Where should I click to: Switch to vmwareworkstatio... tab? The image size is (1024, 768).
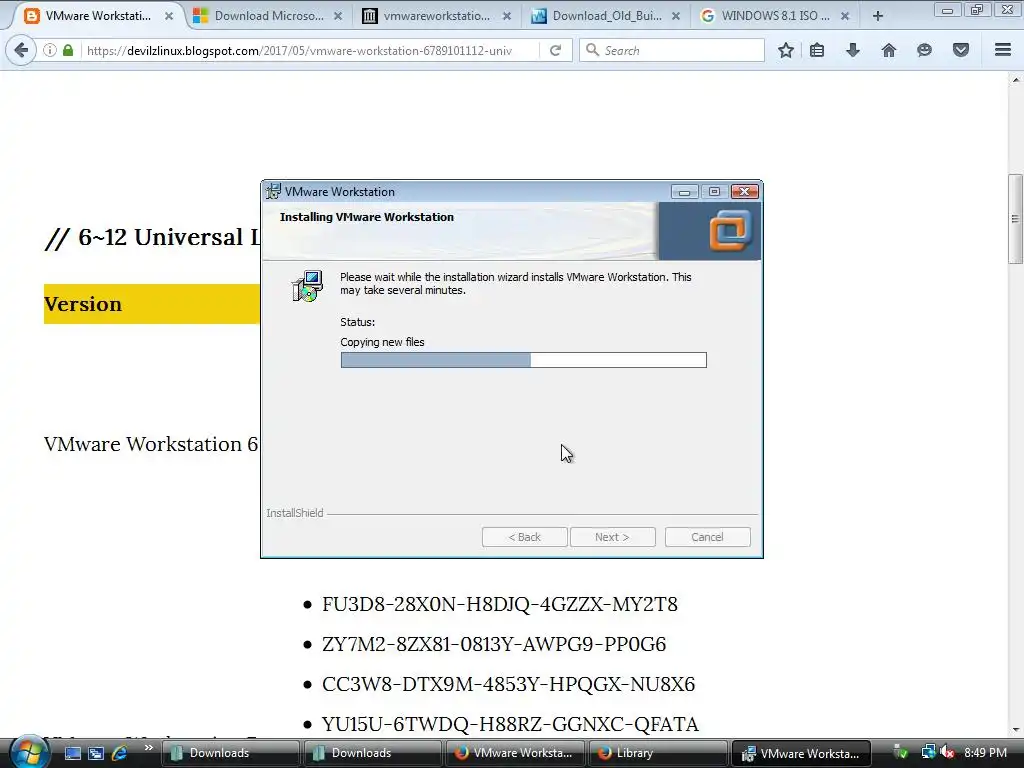coord(436,16)
